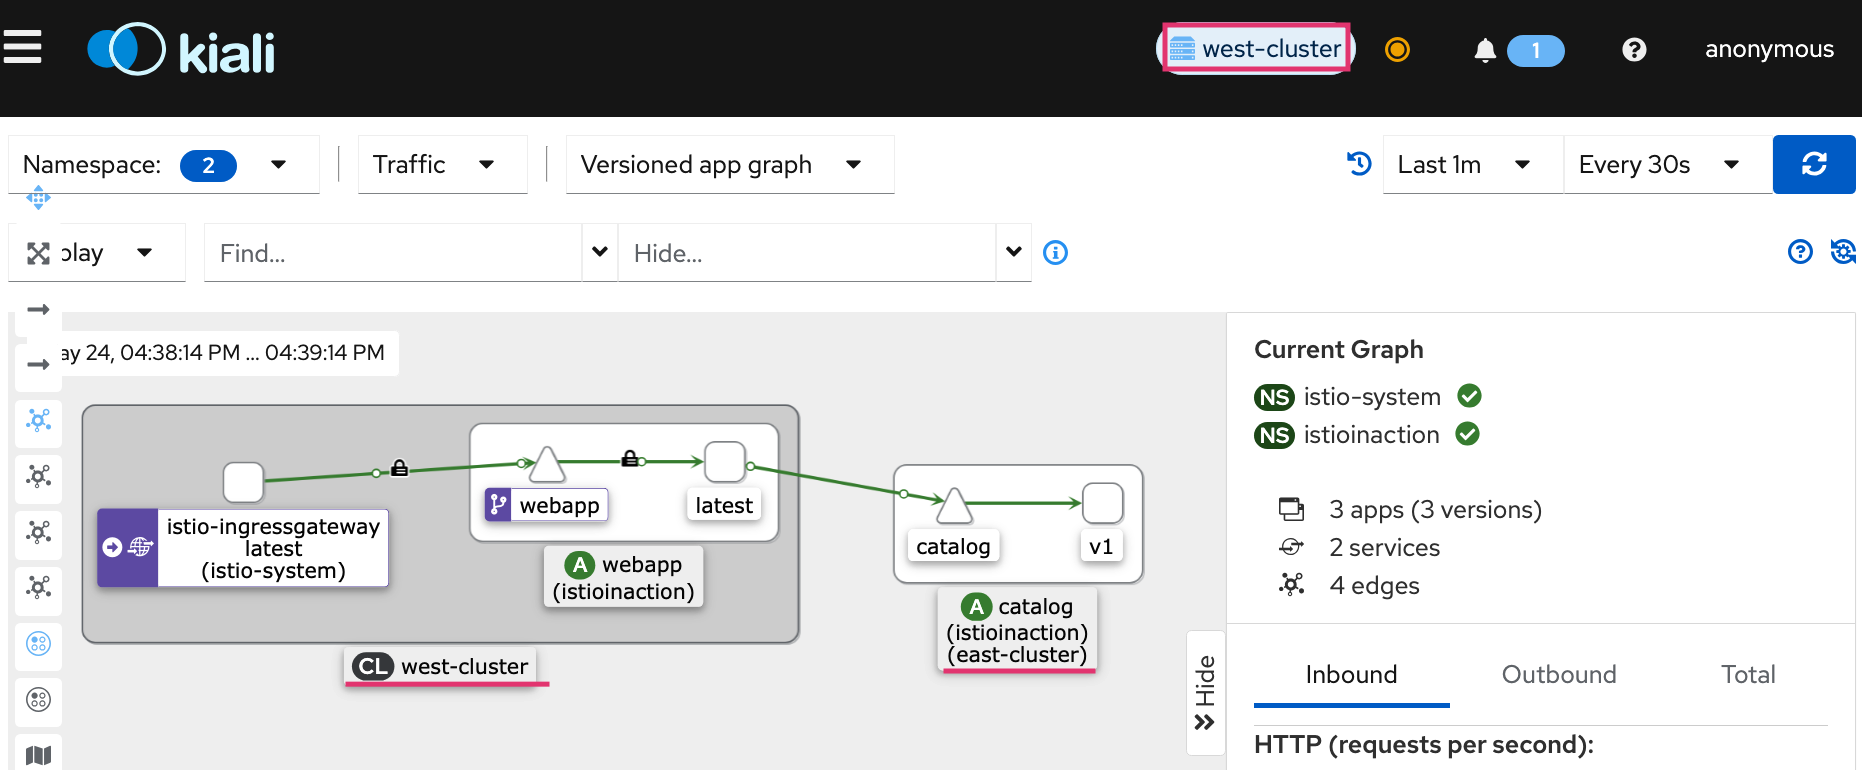
Task: Click the anonymous user label
Action: [1769, 49]
